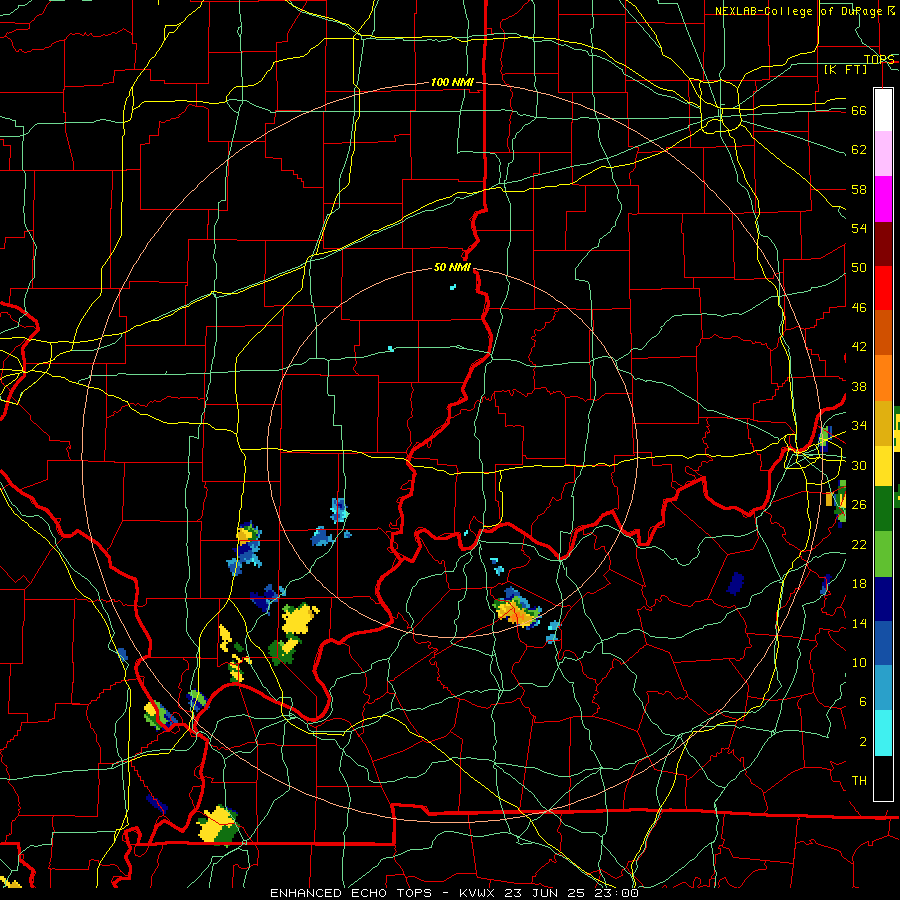Click the isolated navy echo cell east of radar
The image size is (900, 900).
tap(735, 583)
